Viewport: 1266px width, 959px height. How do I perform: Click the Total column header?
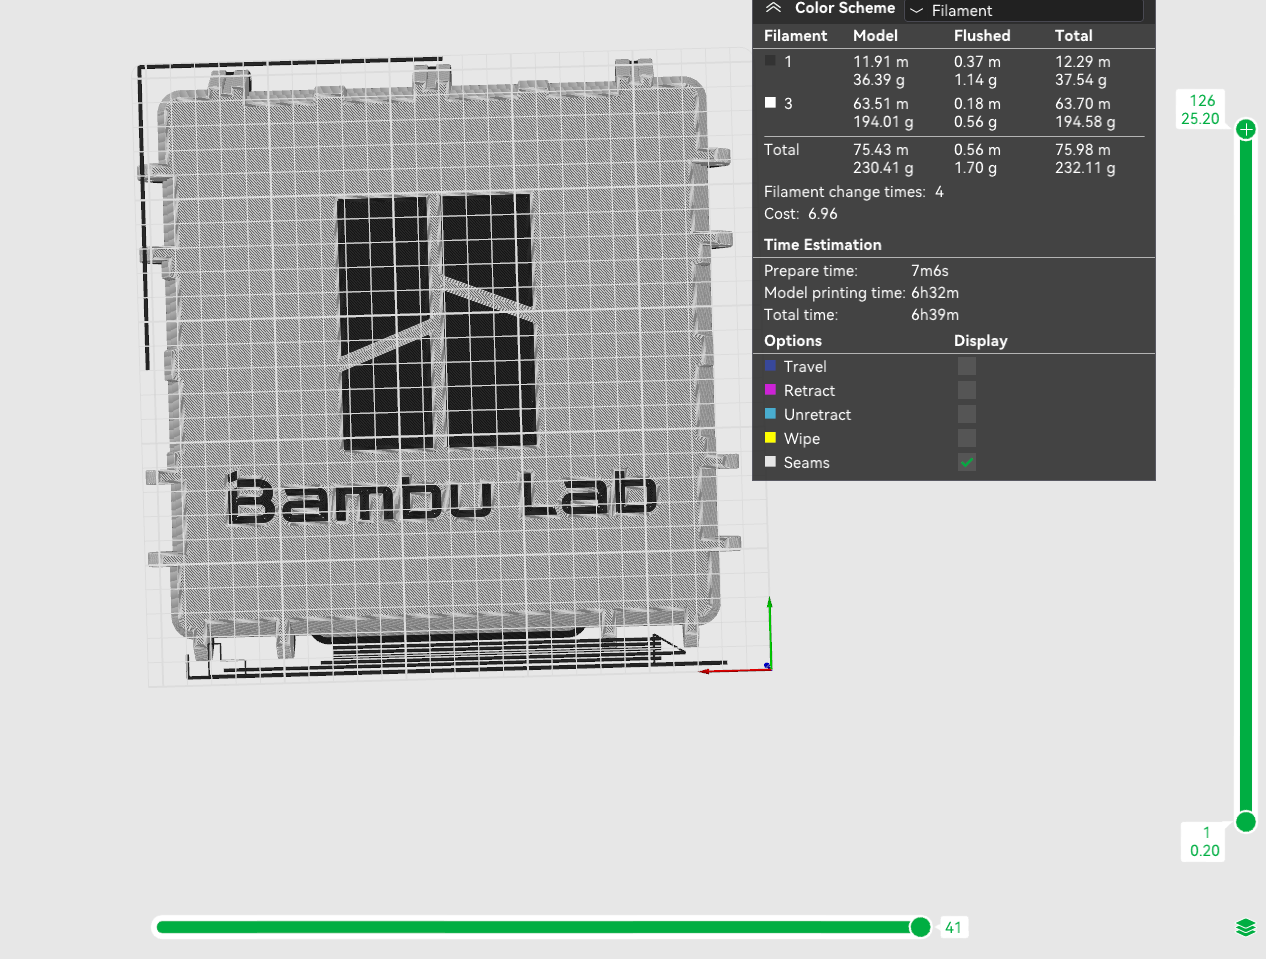(x=1074, y=35)
